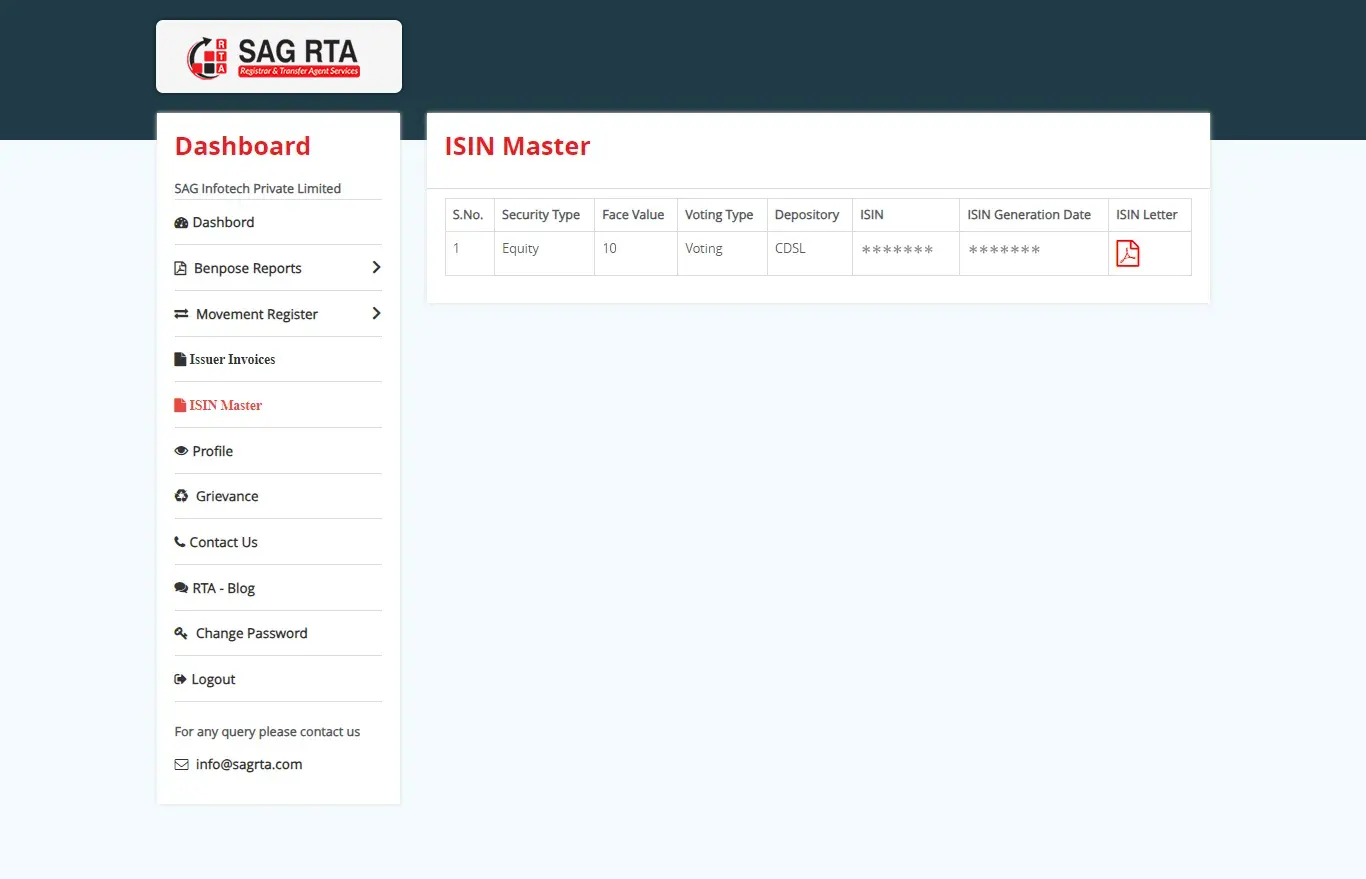Open the ISIN Letter PDF icon
Screen dimensions: 1366x879
[x=1127, y=254]
